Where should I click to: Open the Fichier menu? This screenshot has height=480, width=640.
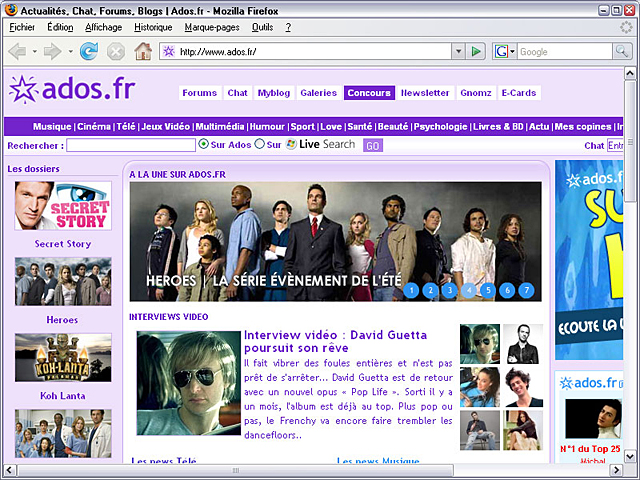tap(22, 27)
